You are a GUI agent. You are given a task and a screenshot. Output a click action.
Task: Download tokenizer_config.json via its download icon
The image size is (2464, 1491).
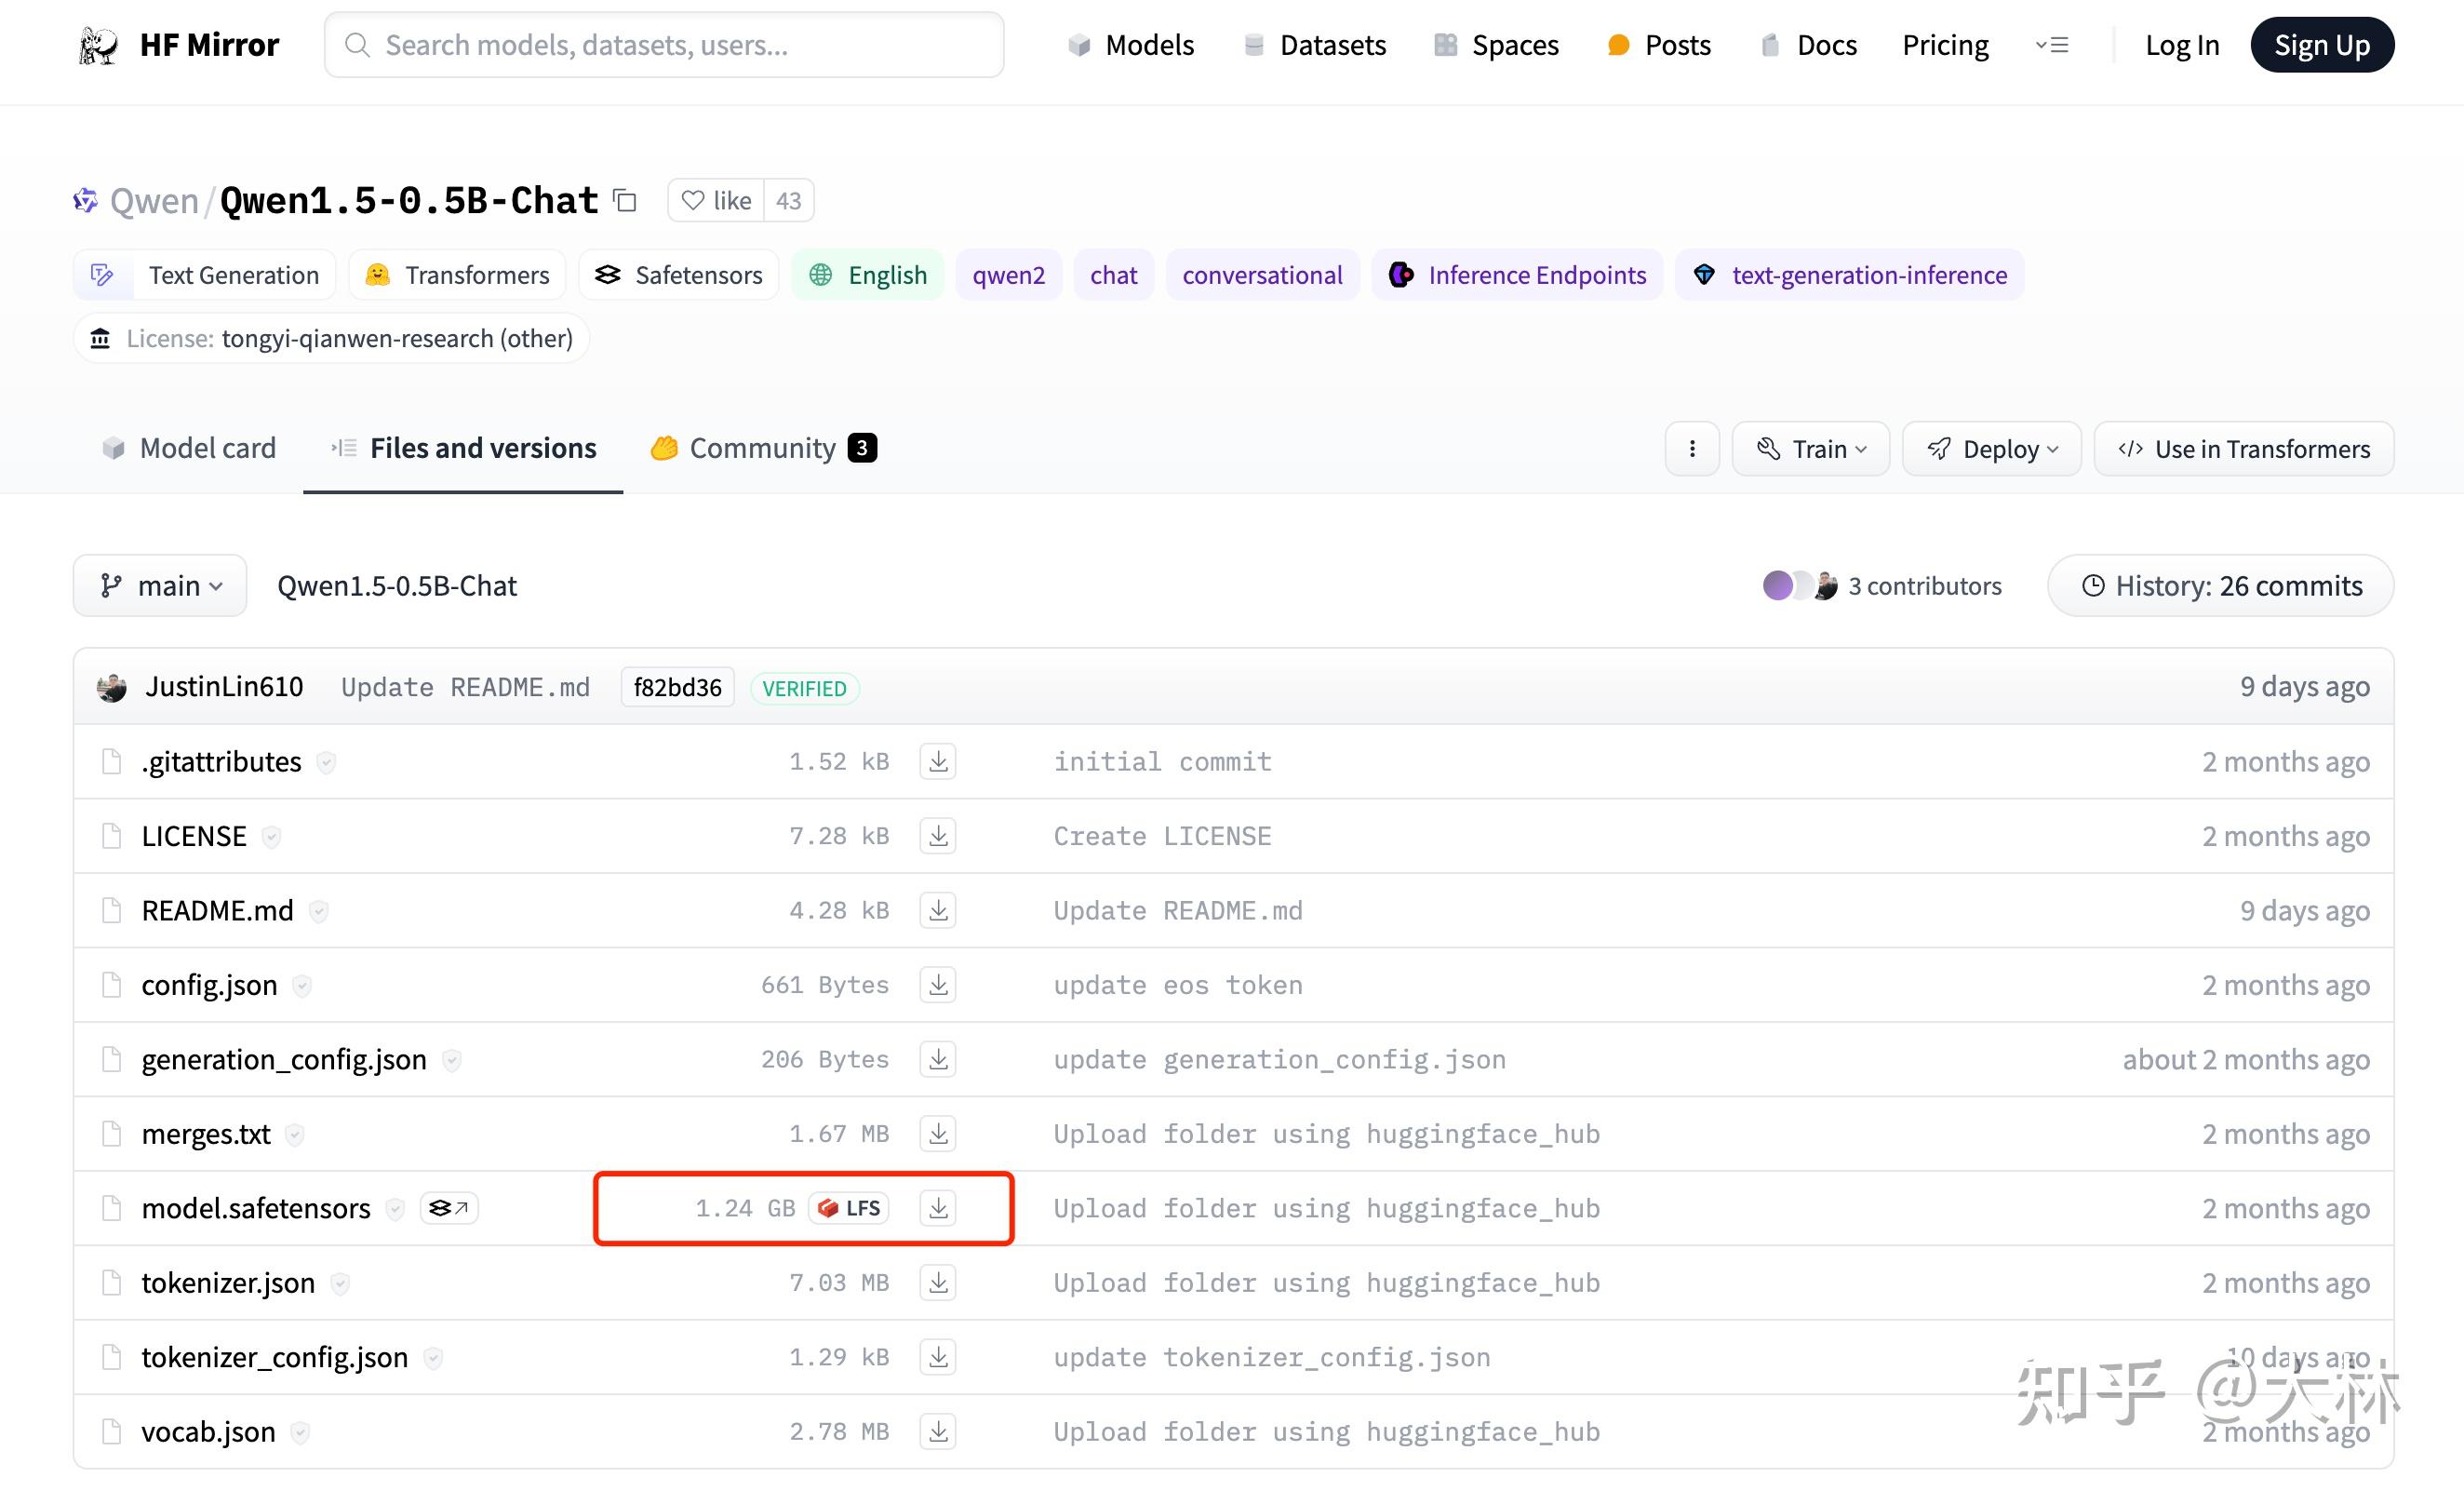point(938,1357)
